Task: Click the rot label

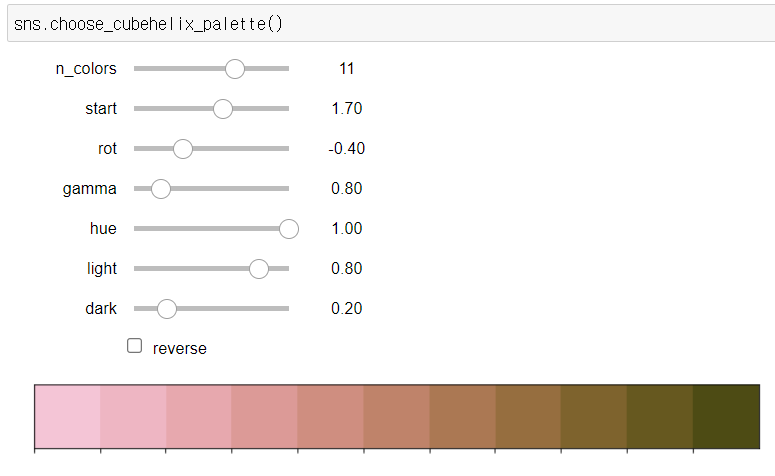Action: point(107,149)
